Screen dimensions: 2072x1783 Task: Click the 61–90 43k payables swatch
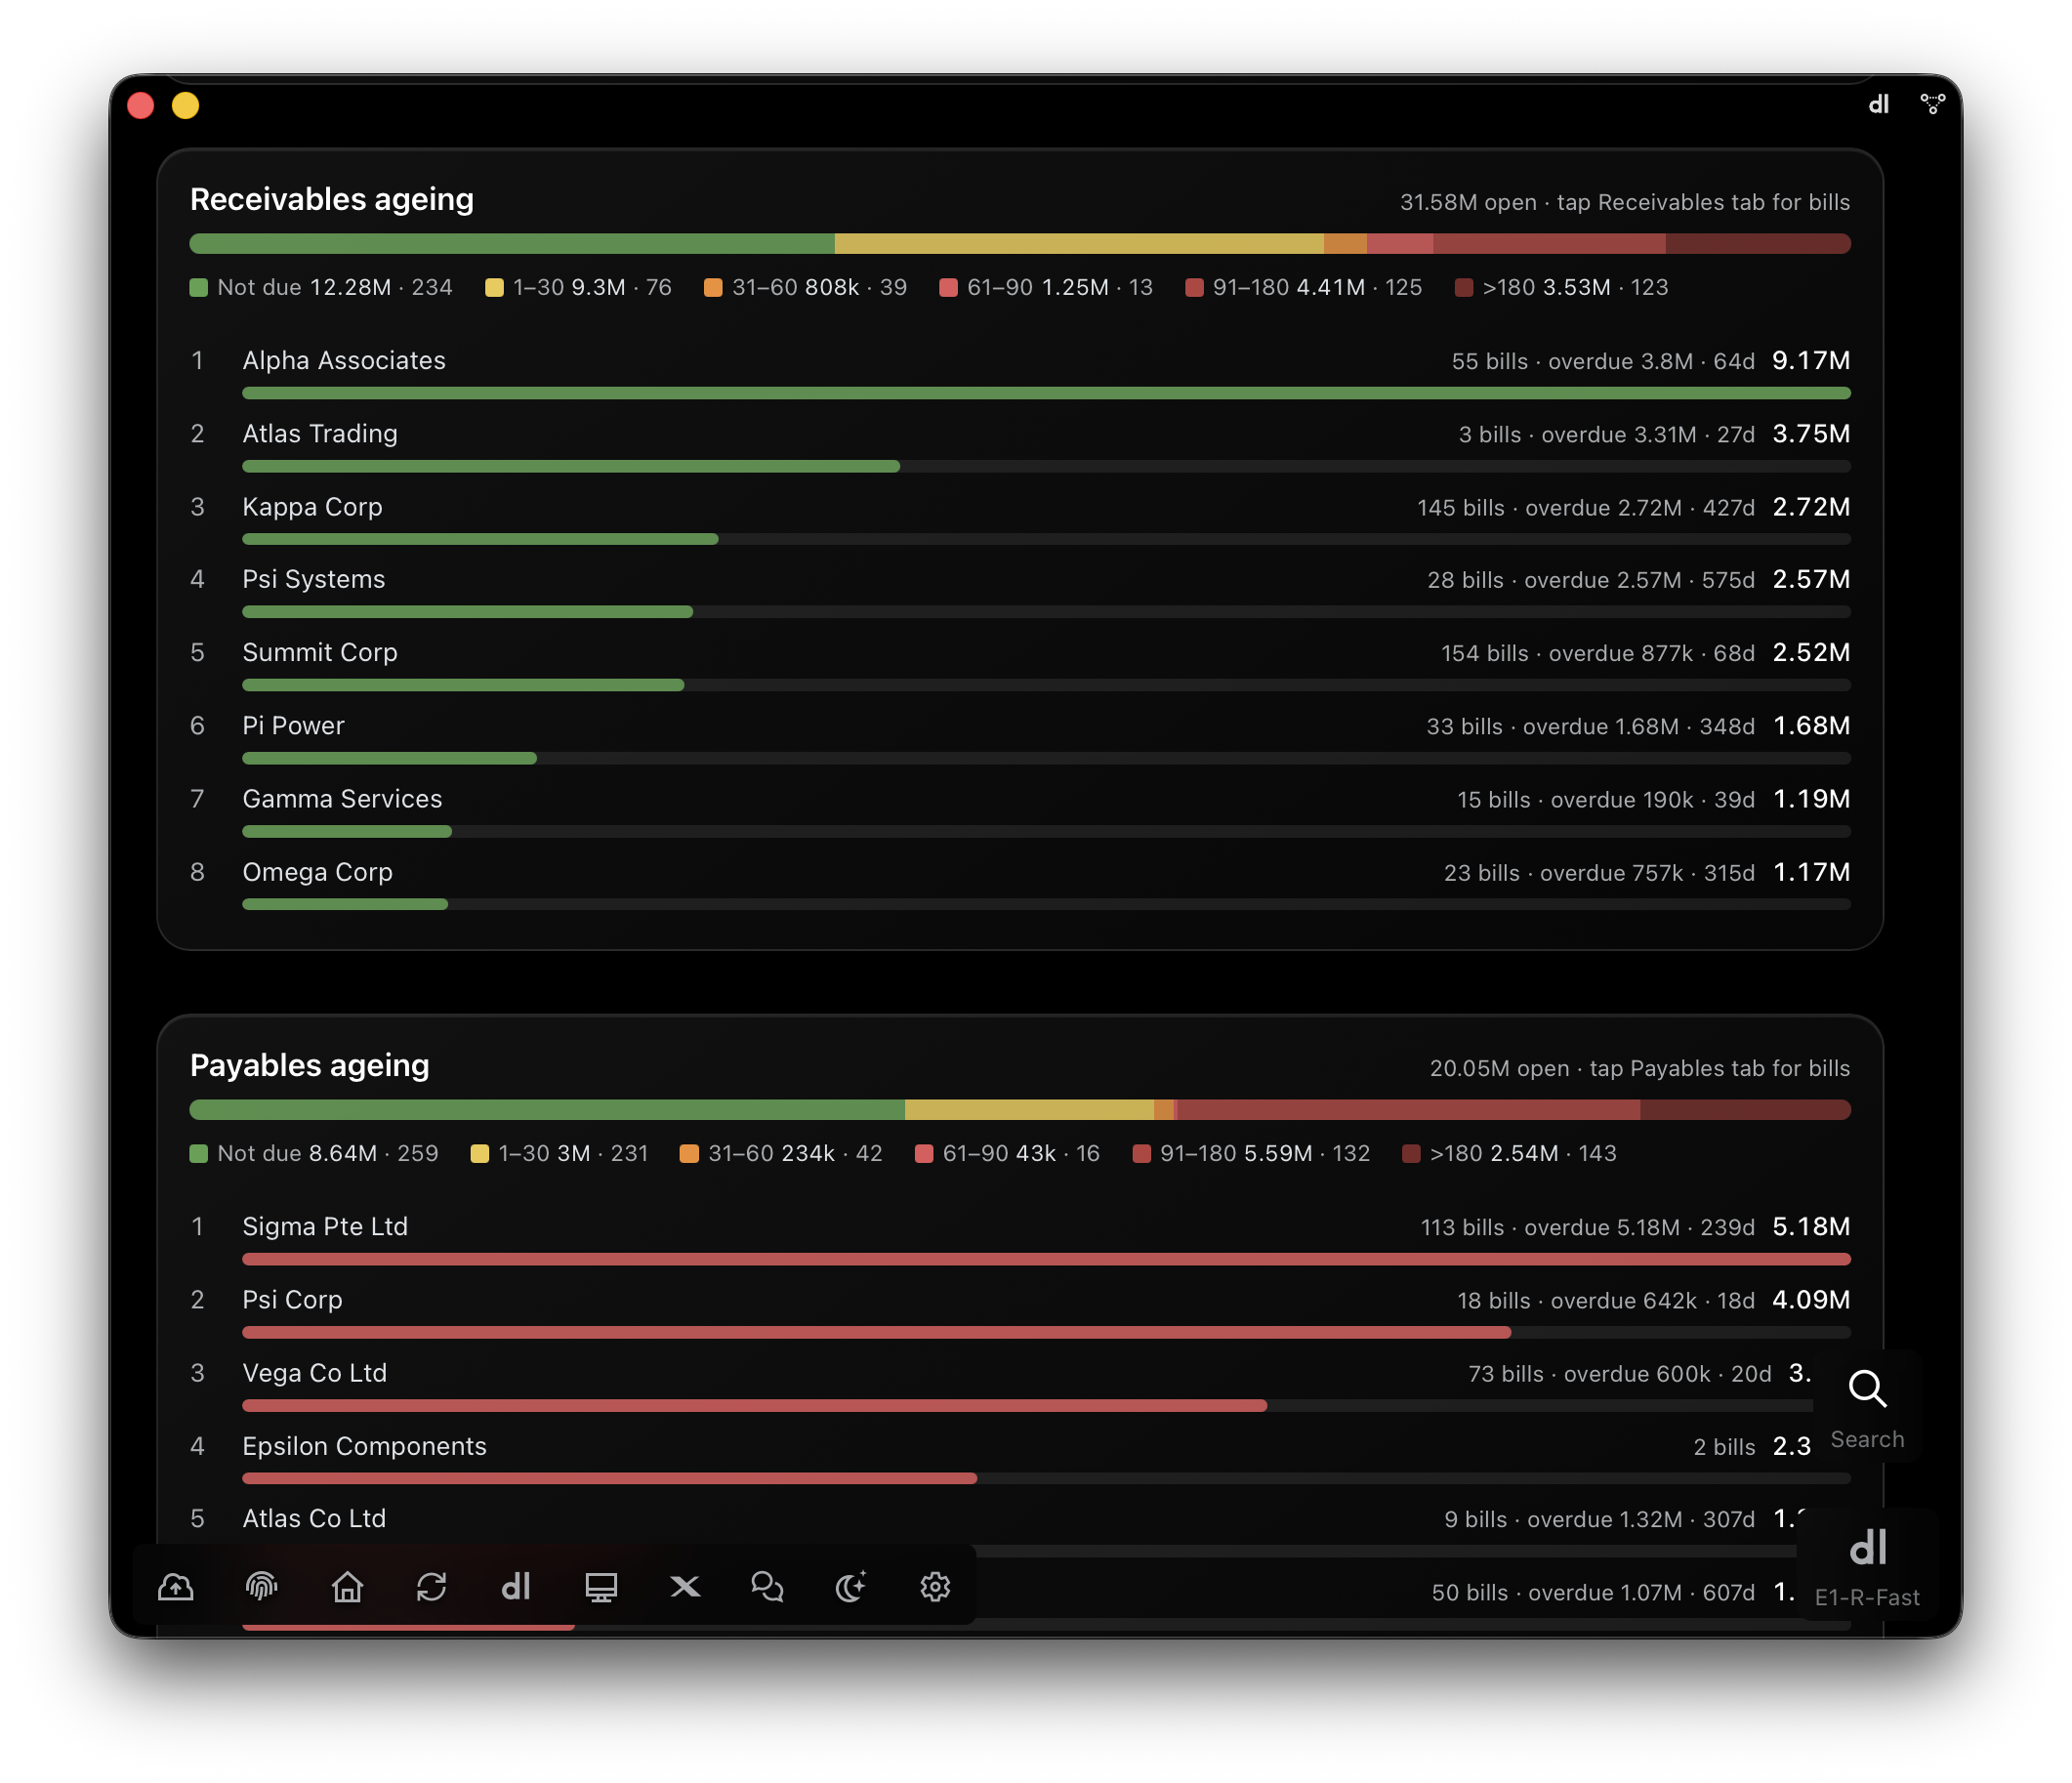924,1154
